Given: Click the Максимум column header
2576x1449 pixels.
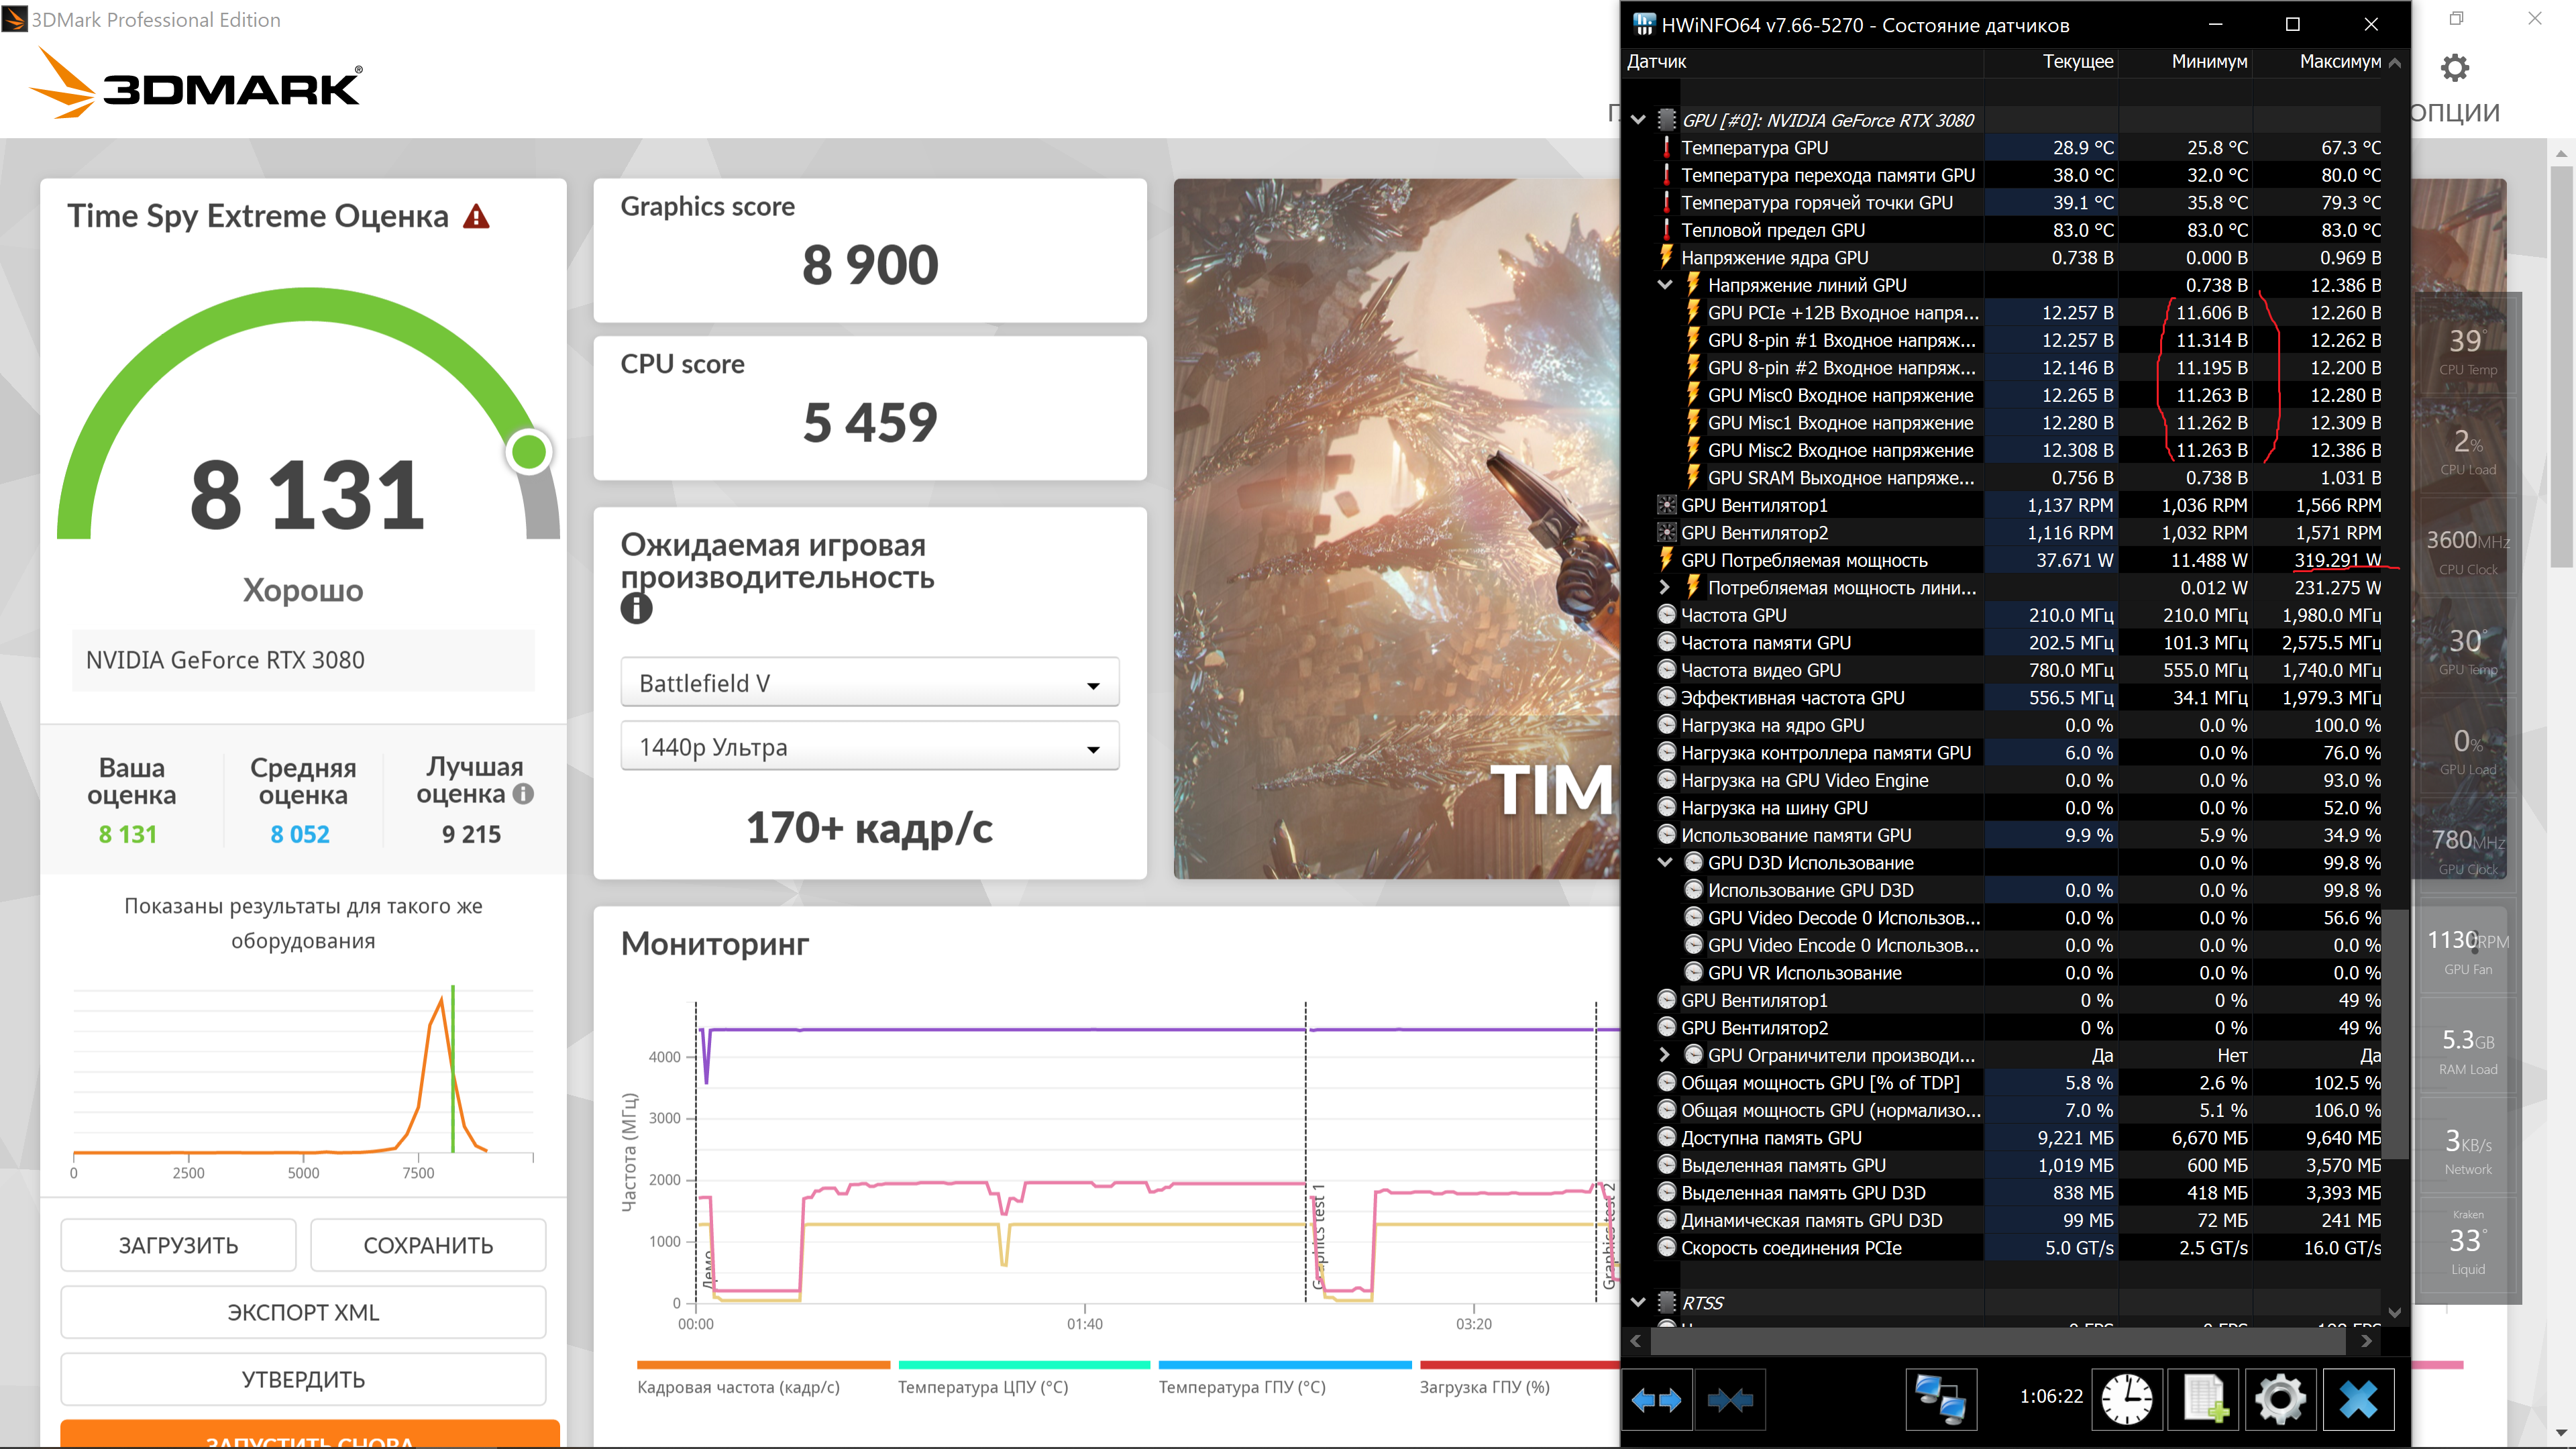Looking at the screenshot, I should (x=2339, y=62).
